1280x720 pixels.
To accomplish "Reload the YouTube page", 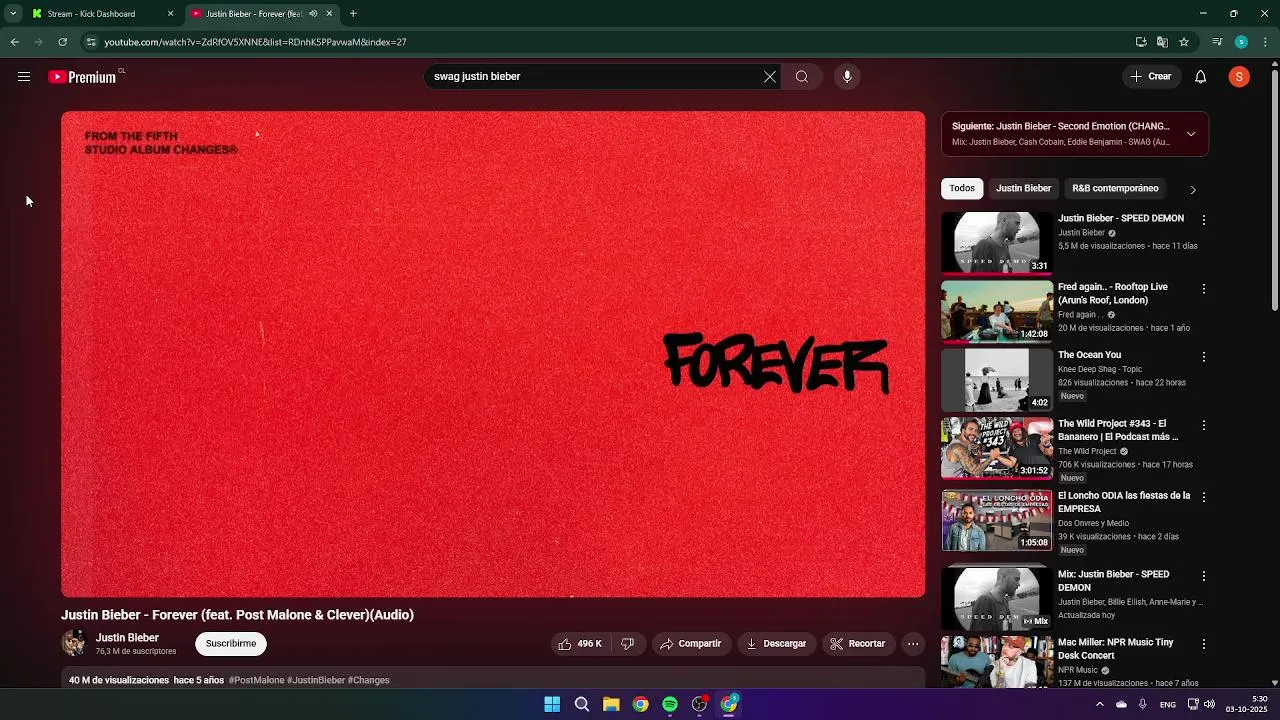I will (x=62, y=42).
